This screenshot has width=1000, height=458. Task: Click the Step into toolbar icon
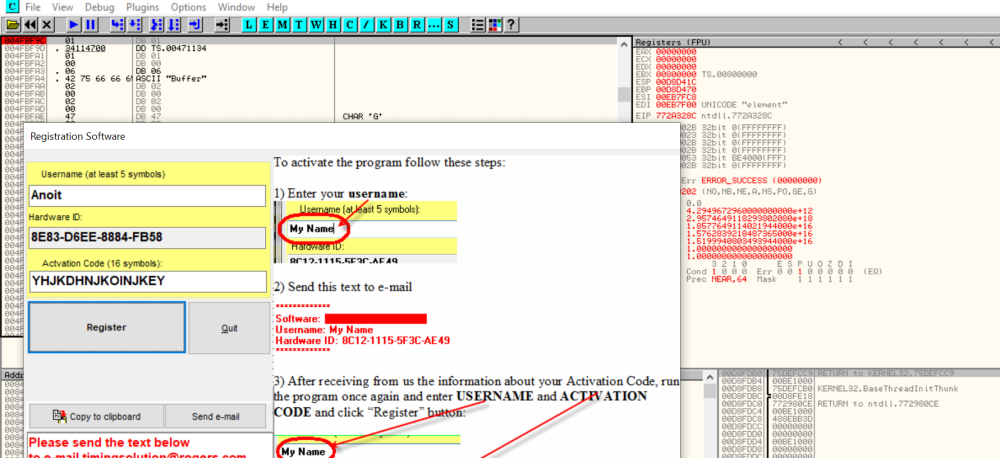click(x=118, y=24)
